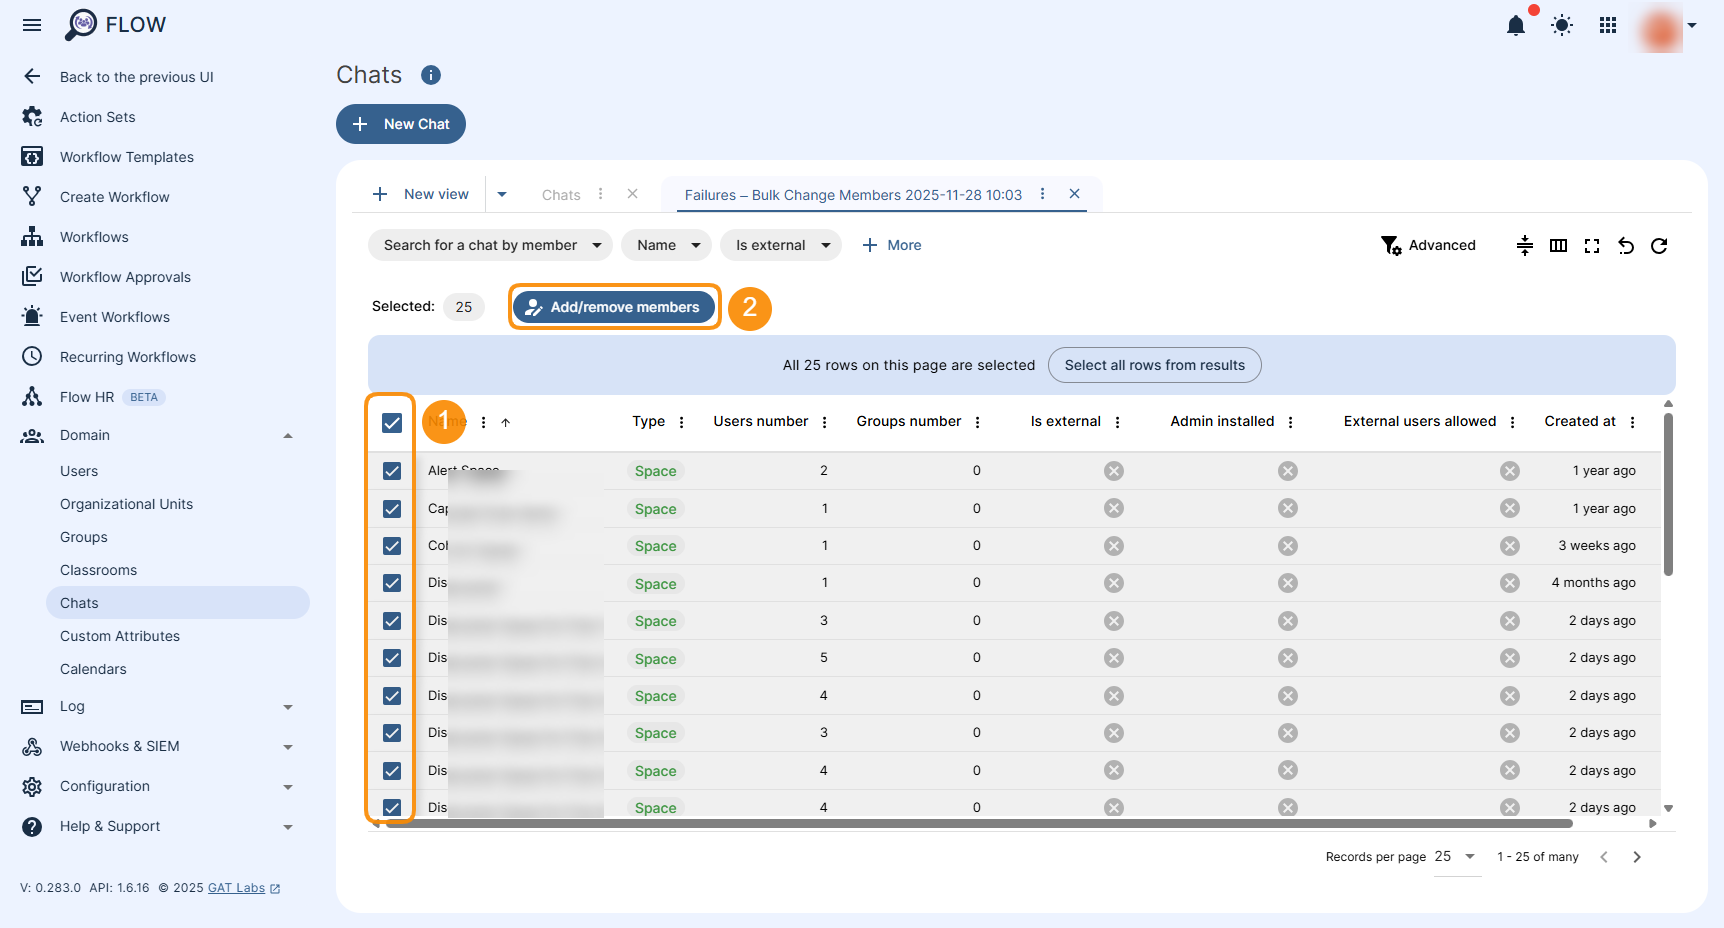1724x928 pixels.
Task: Switch to the Chats view tab
Action: (x=560, y=195)
